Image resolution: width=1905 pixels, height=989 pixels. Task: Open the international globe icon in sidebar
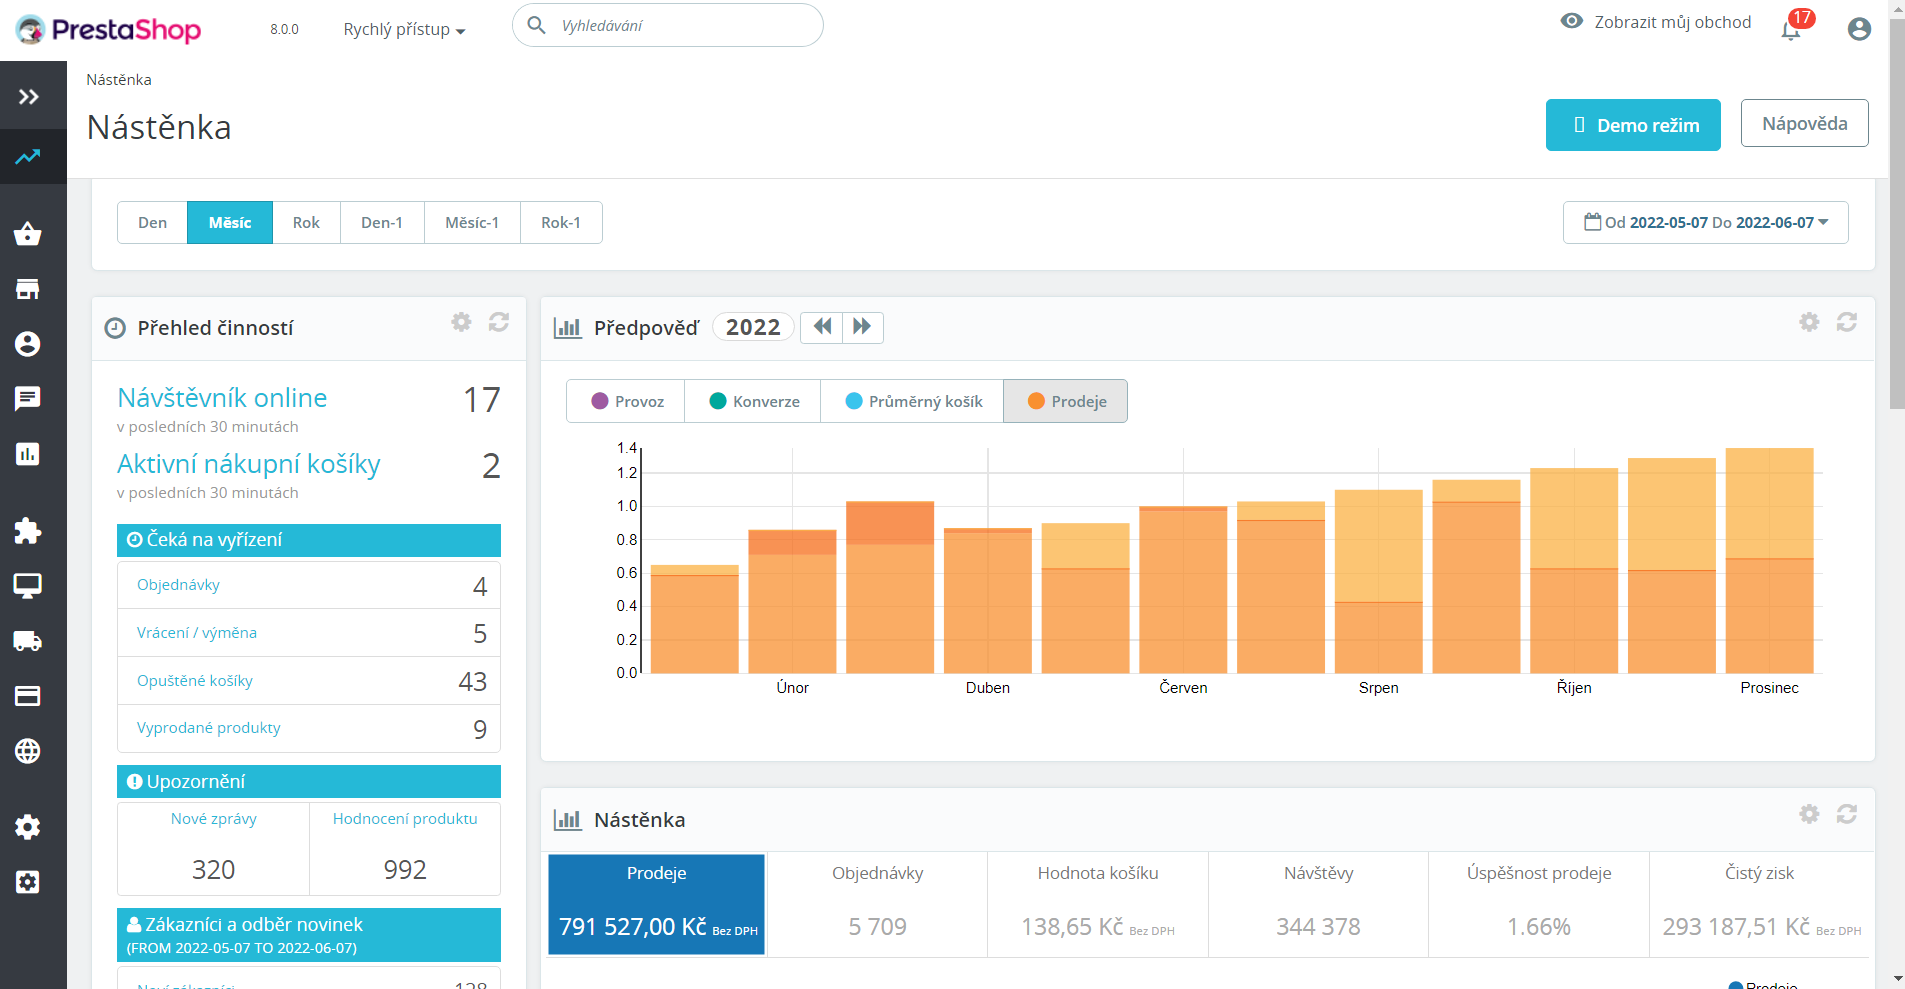(28, 751)
